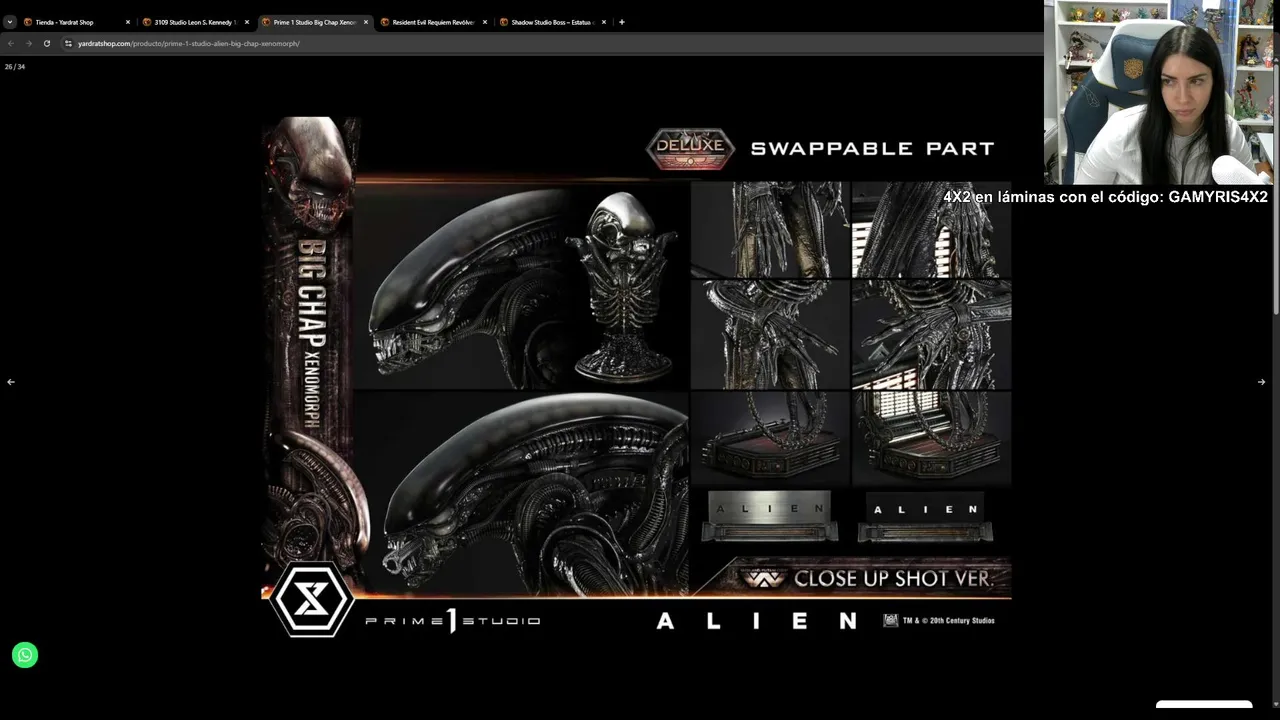The width and height of the screenshot is (1280, 720).
Task: Switch to the Resident Evil Requiem Revolver tab
Action: [433, 22]
